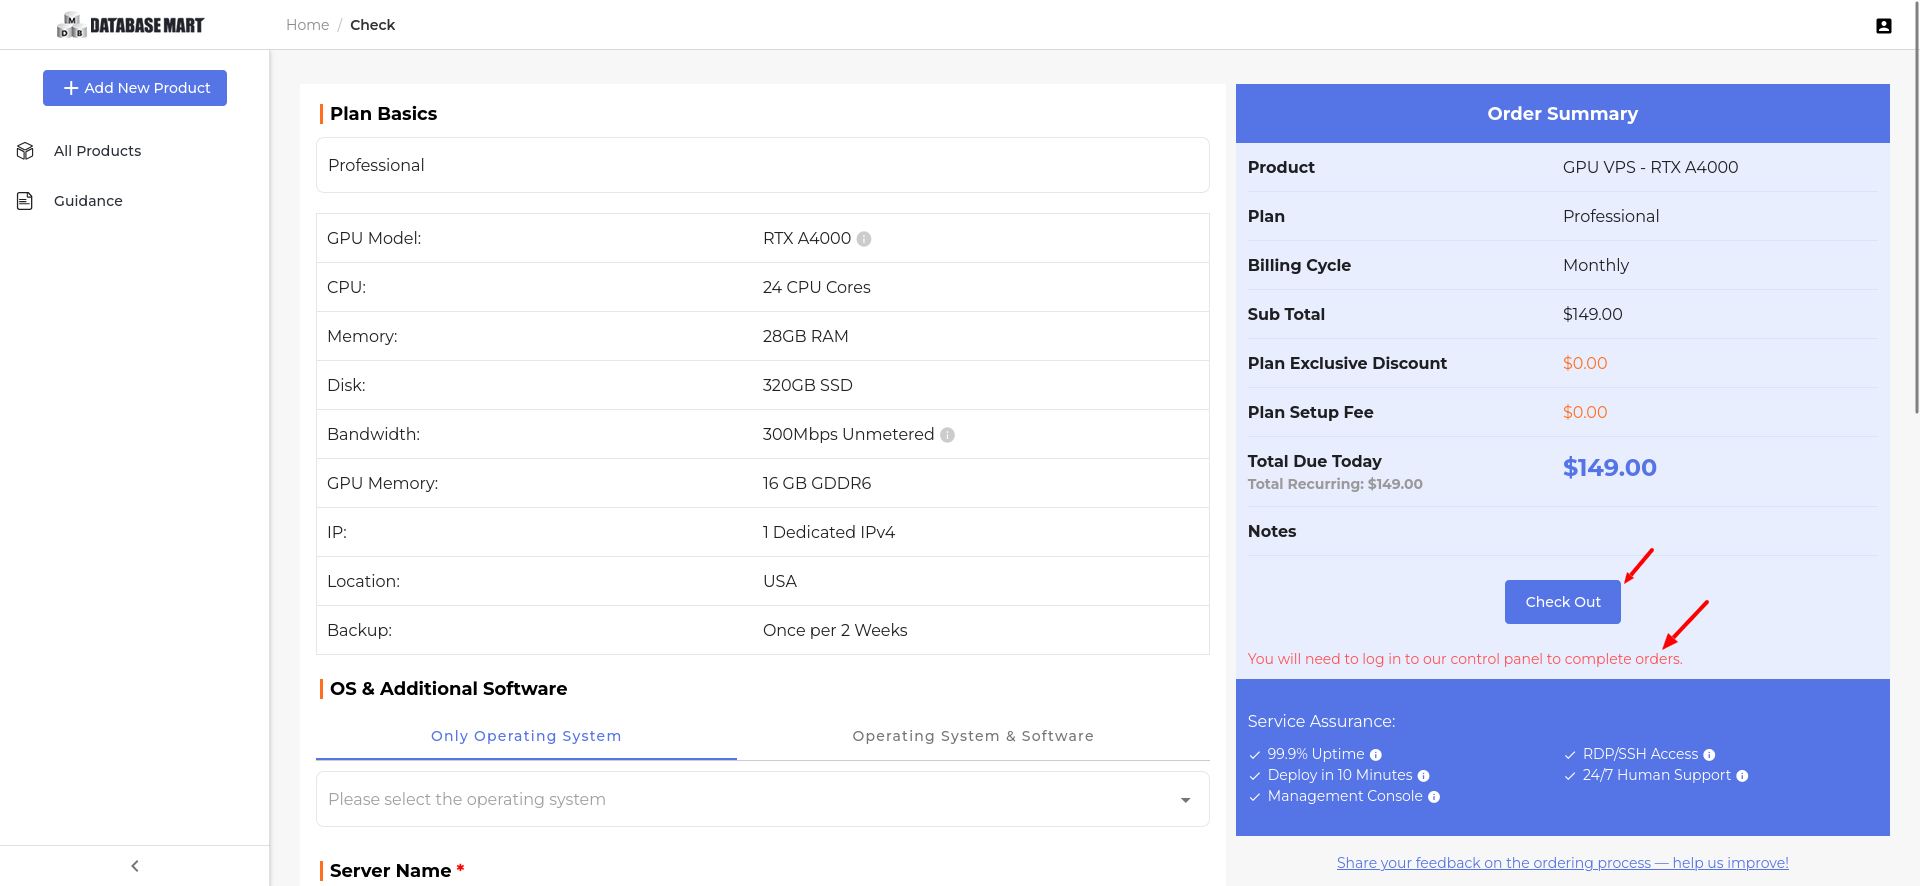Click the 99.9% Uptime info icon
Image resolution: width=1920 pixels, height=886 pixels.
(1375, 755)
